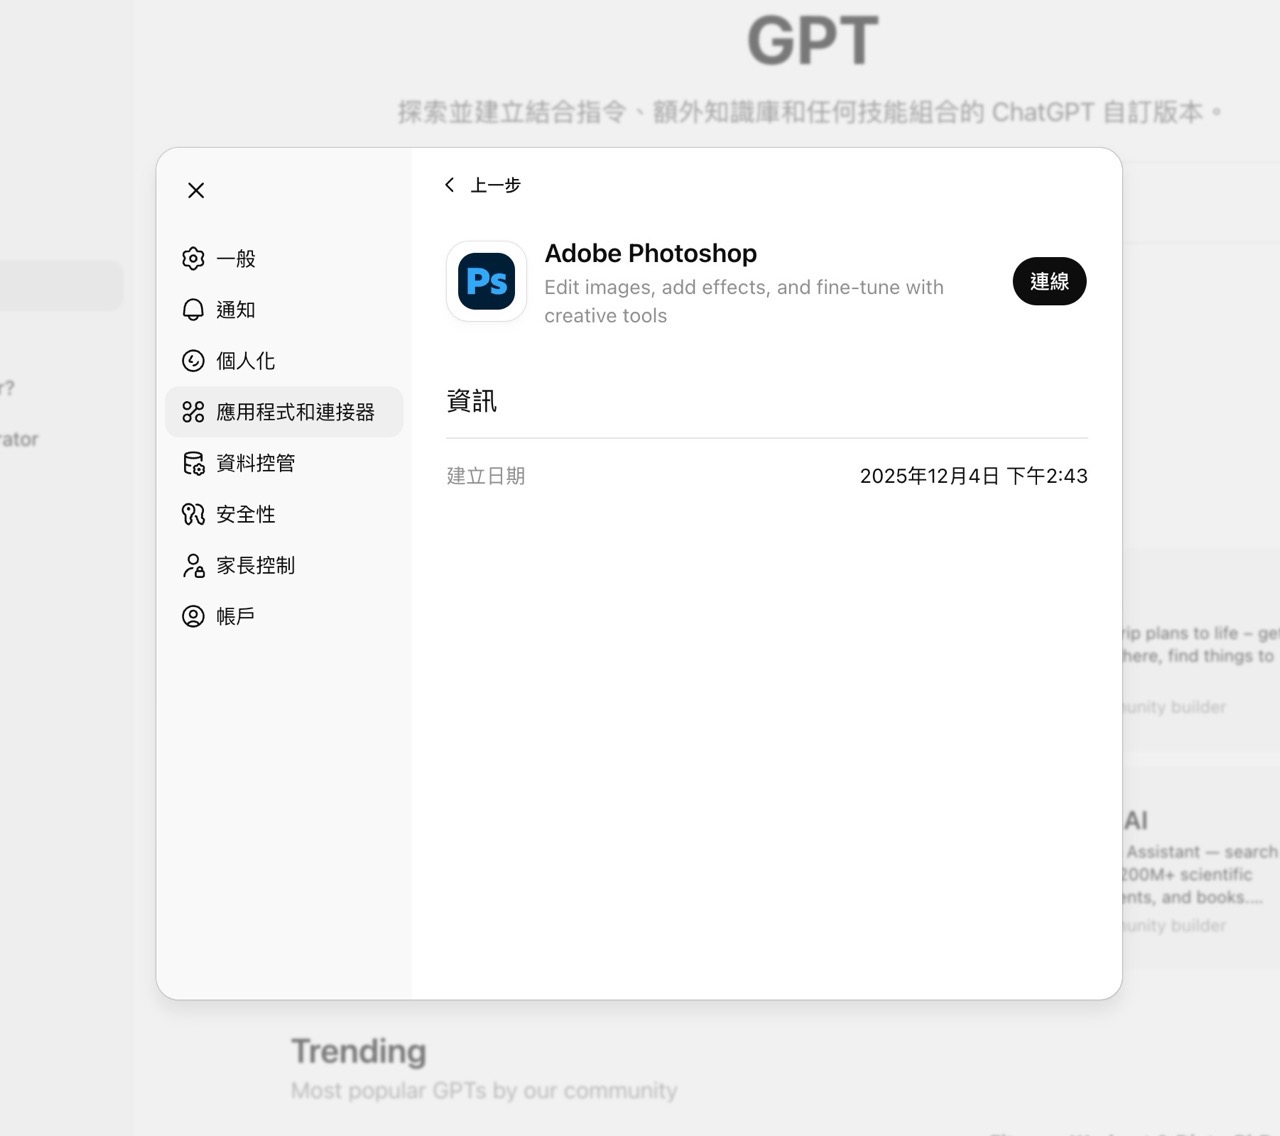The image size is (1280, 1136).
Task: Click the Photoshop description text
Action: (744, 301)
